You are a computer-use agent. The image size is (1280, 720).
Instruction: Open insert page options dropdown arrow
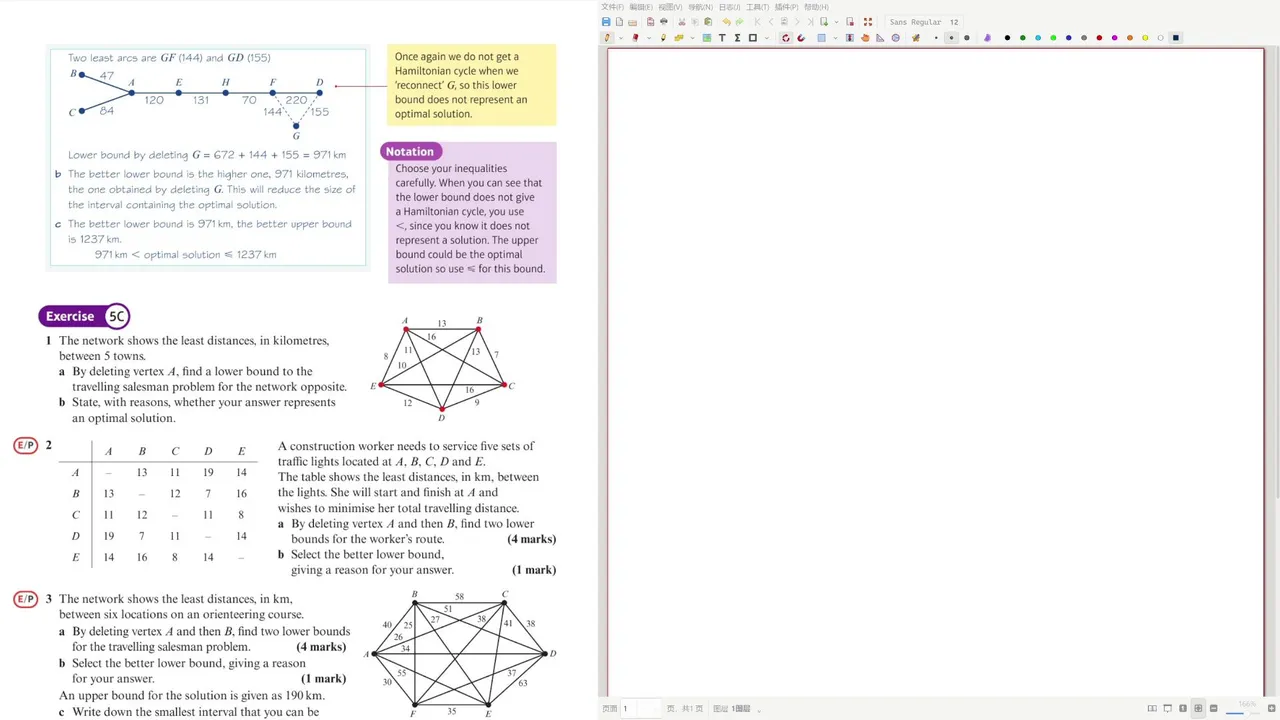836,22
